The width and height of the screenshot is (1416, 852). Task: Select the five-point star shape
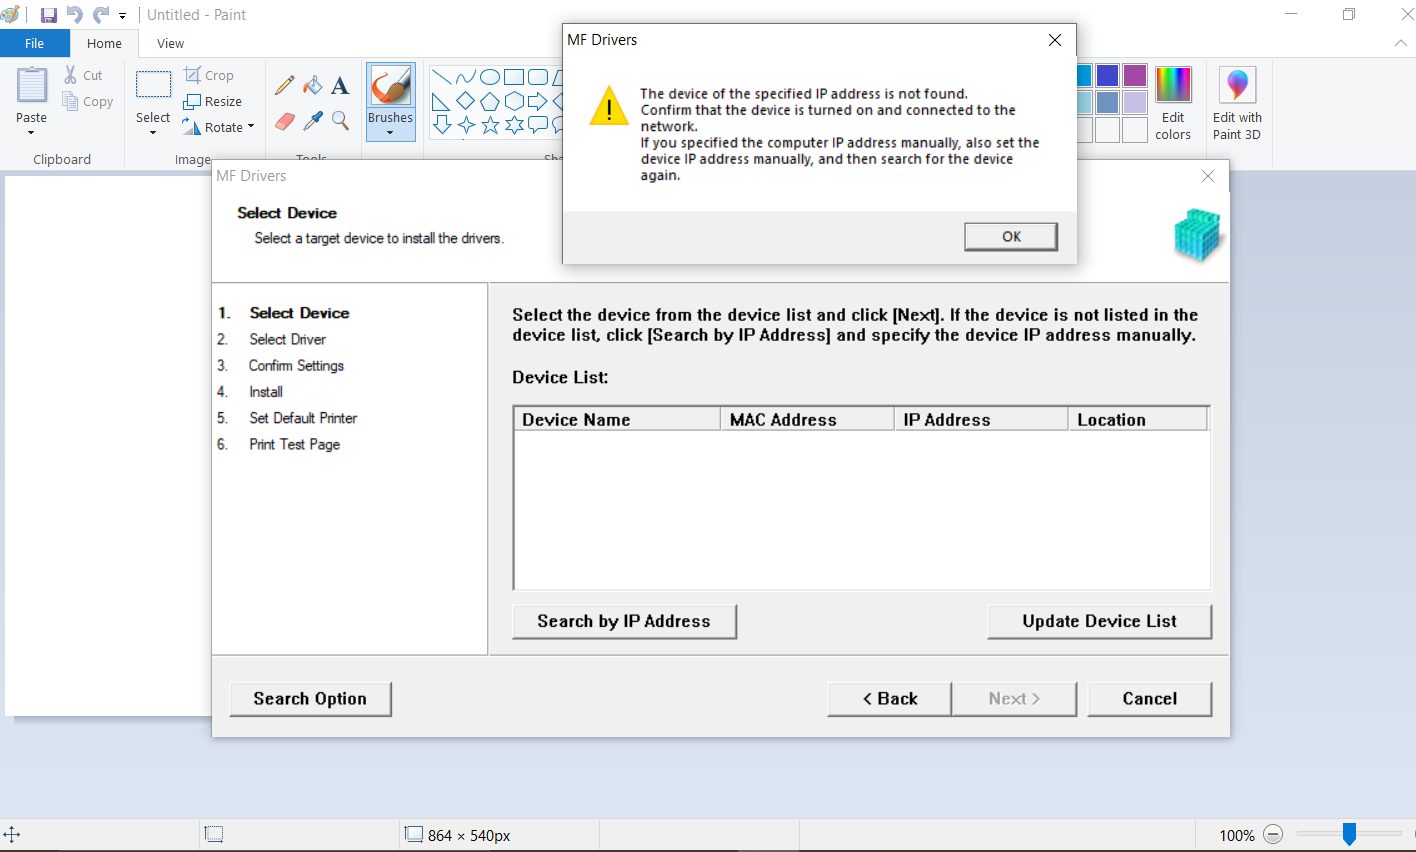tap(488, 124)
